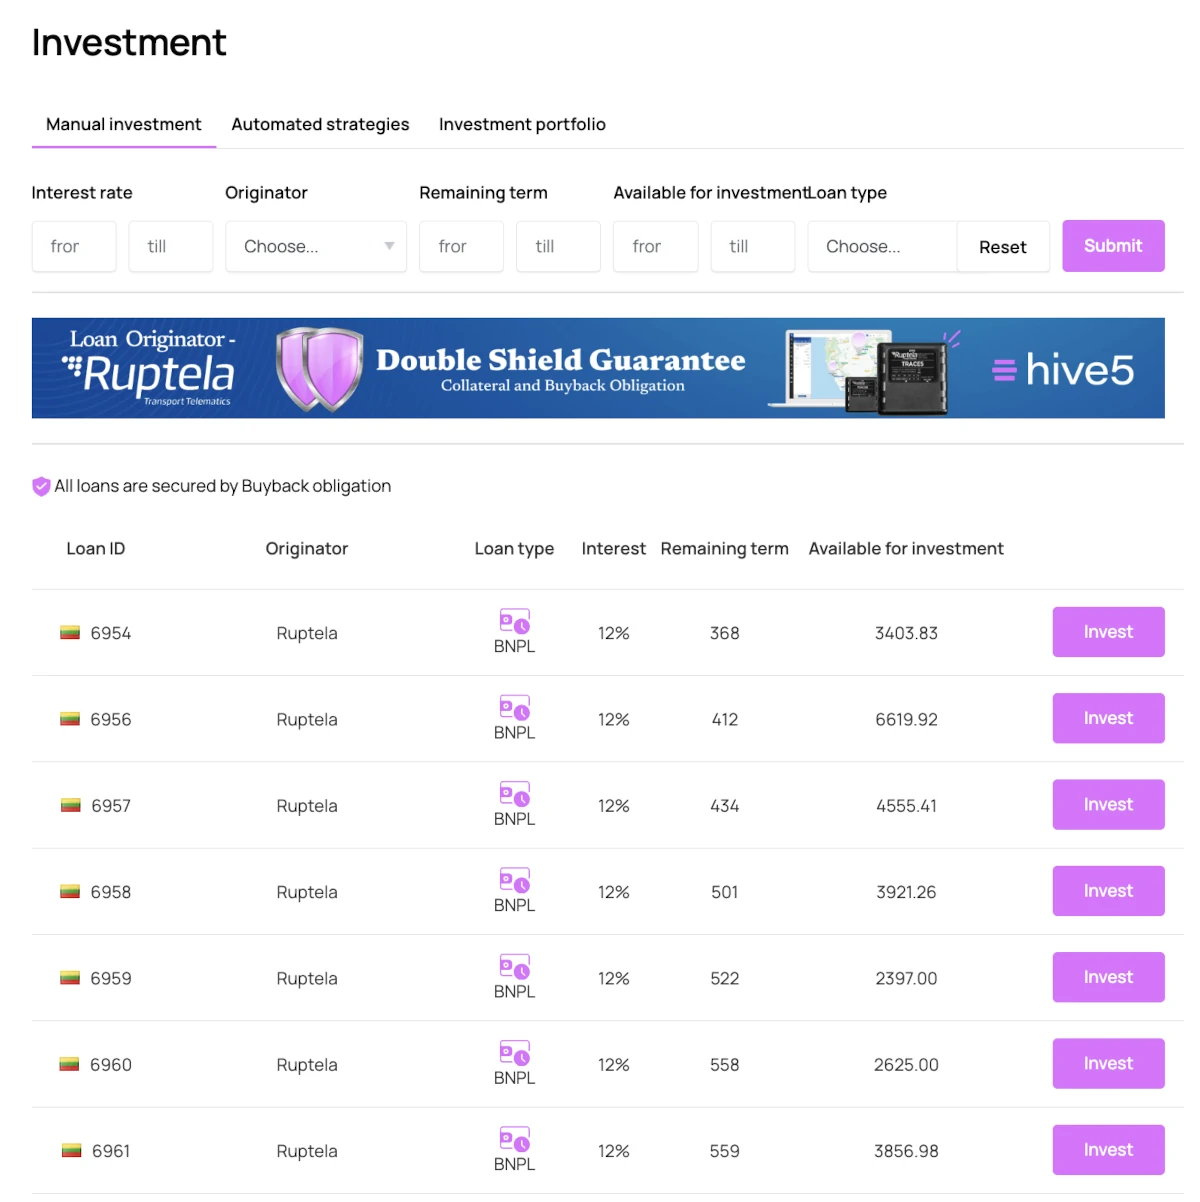Click available amount 3856.98
Screen dimensions: 1200x1202
[x=906, y=1151]
